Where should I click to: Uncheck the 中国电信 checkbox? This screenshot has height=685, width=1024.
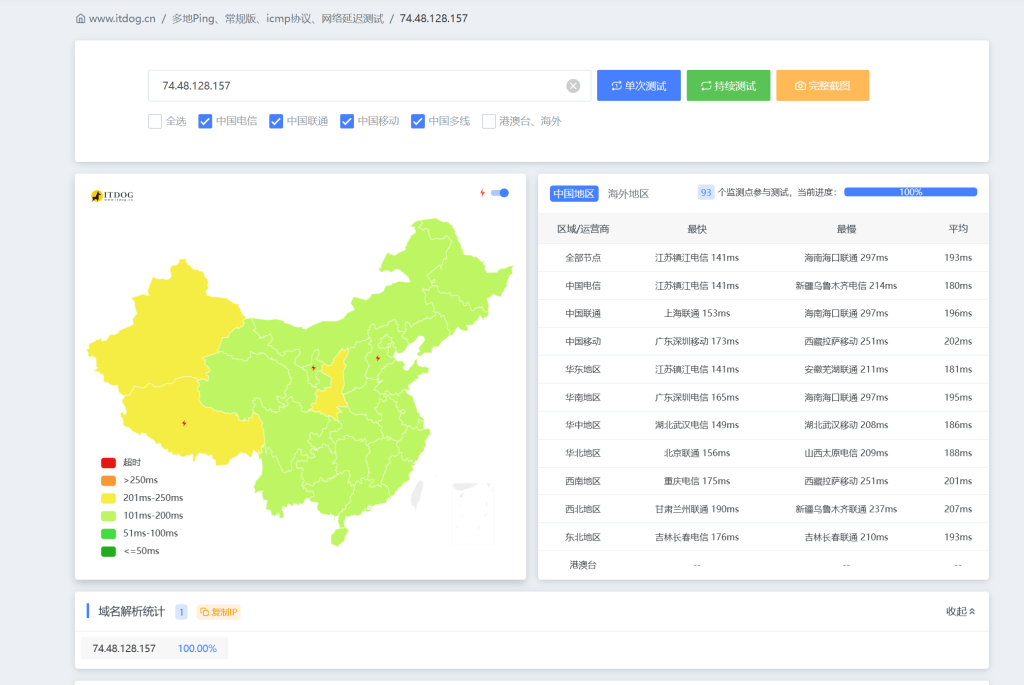pyautogui.click(x=205, y=121)
